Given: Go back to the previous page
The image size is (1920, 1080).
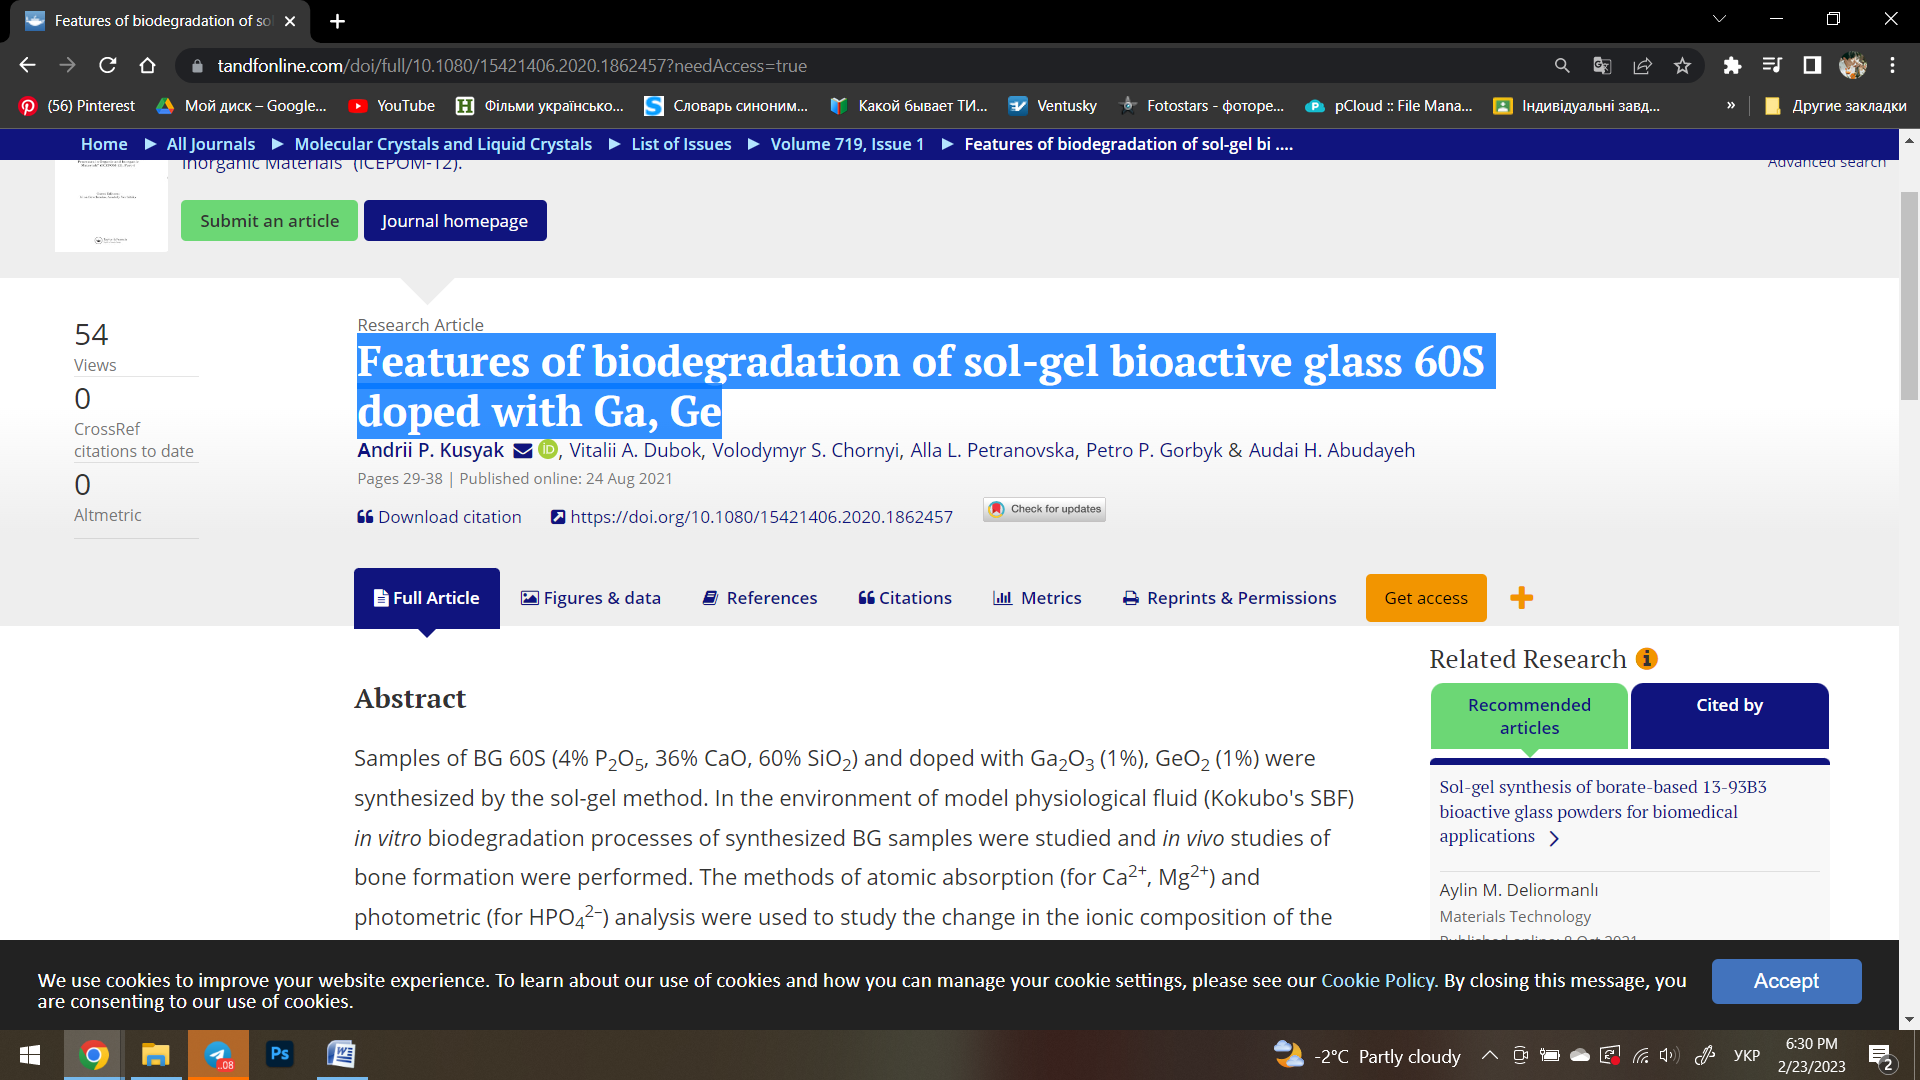Looking at the screenshot, I should 27,66.
